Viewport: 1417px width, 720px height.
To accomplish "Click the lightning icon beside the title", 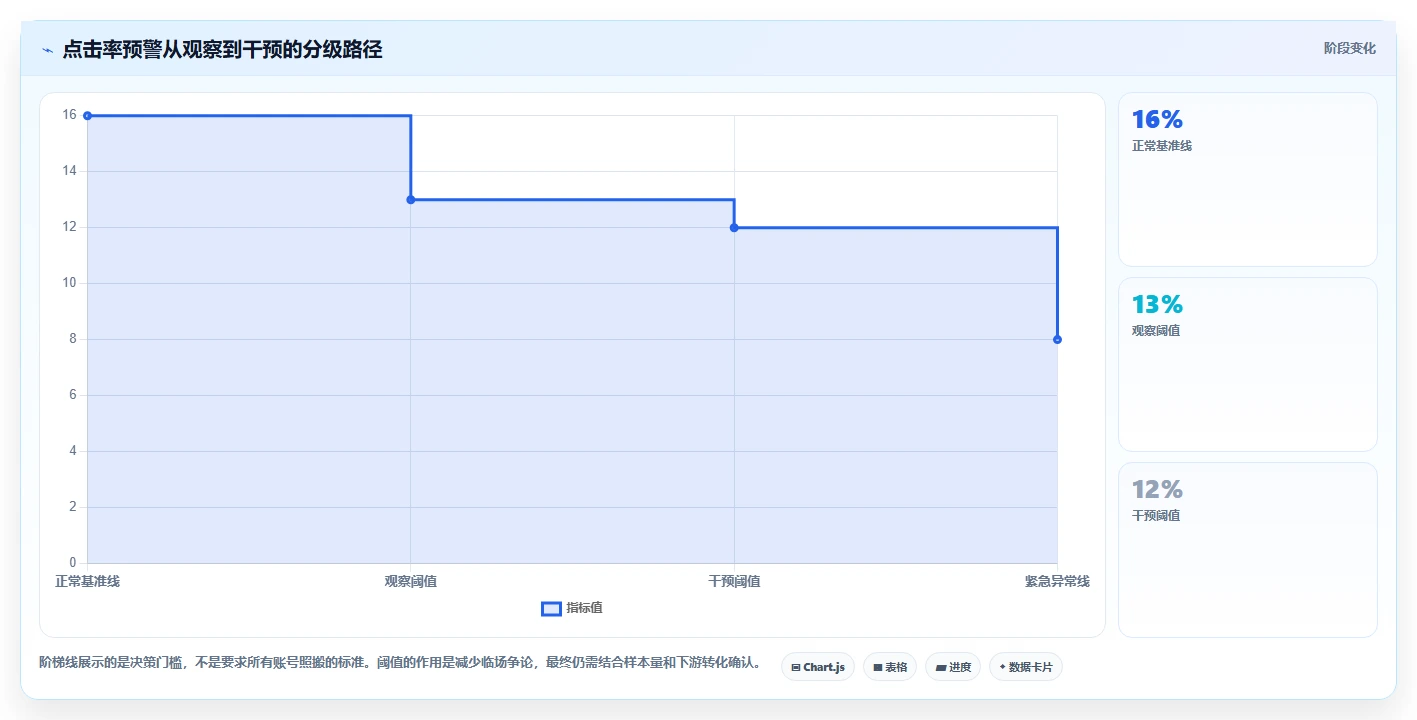I will pyautogui.click(x=47, y=50).
